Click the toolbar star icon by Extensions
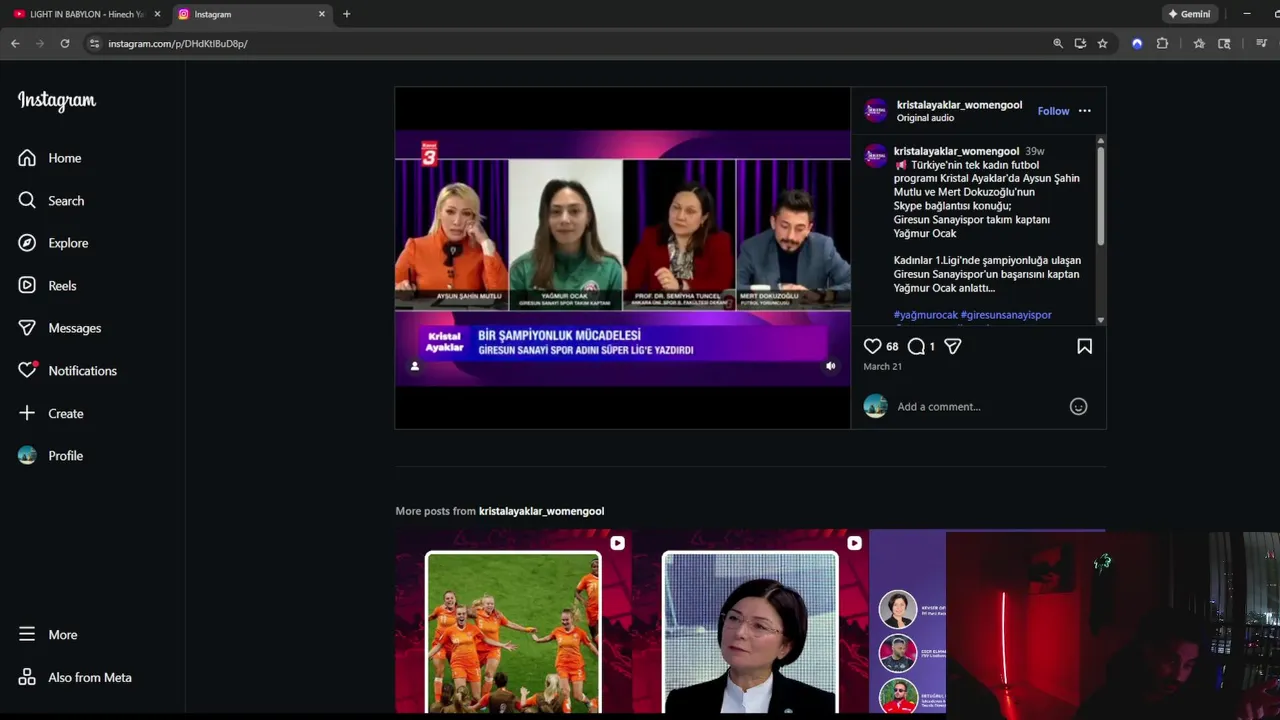Screen dimensions: 1280x720 click(1199, 44)
